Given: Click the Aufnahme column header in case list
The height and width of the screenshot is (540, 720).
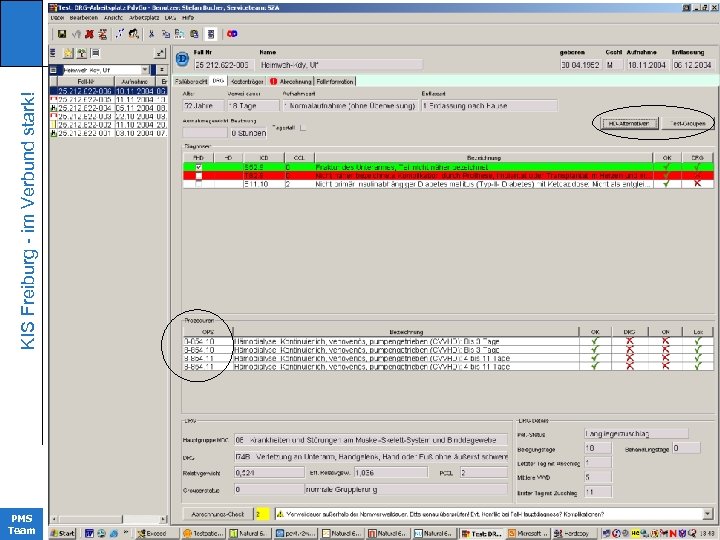Looking at the screenshot, I should pyautogui.click(x=135, y=82).
